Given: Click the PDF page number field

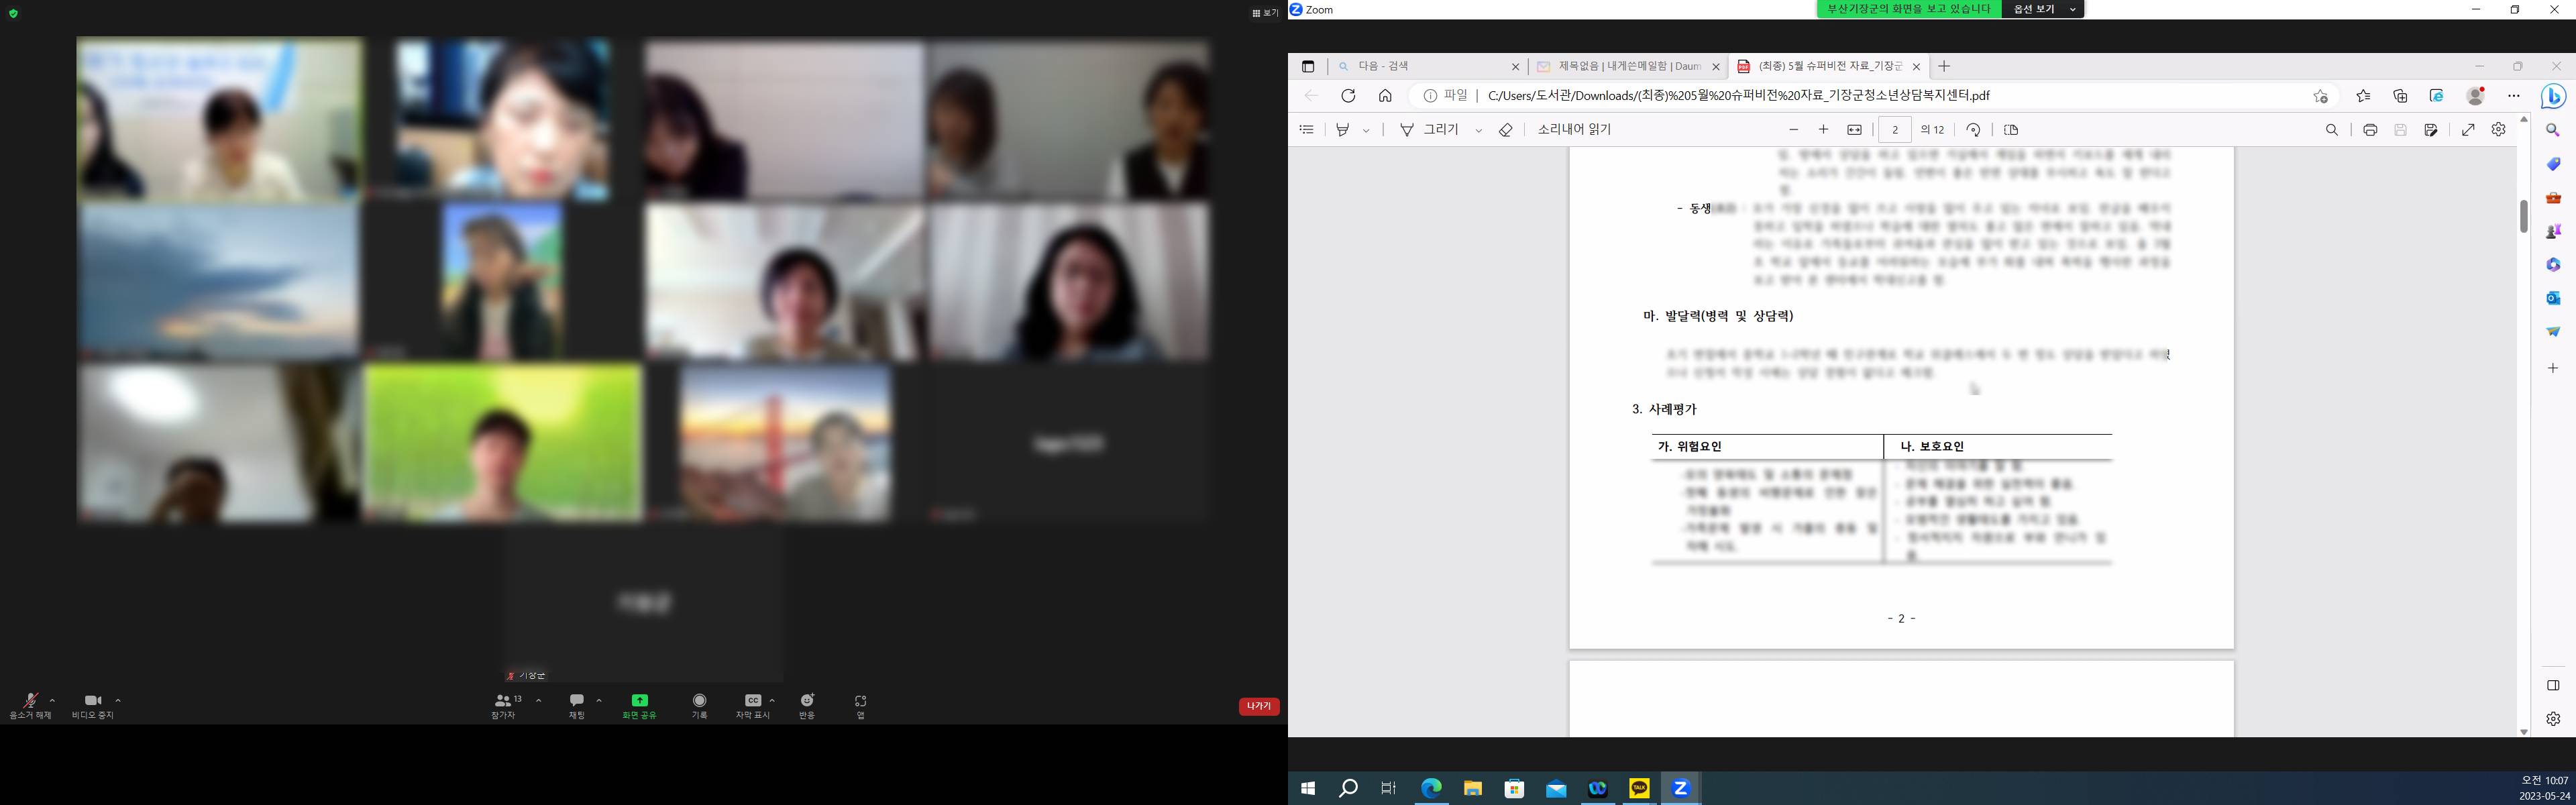Looking at the screenshot, I should click(1895, 130).
